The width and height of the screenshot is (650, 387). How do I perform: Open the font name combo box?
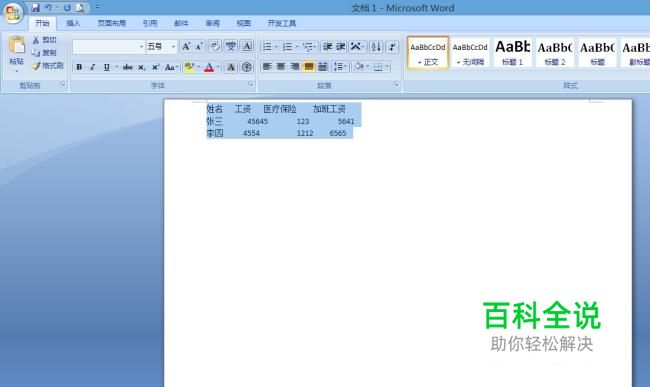point(109,46)
